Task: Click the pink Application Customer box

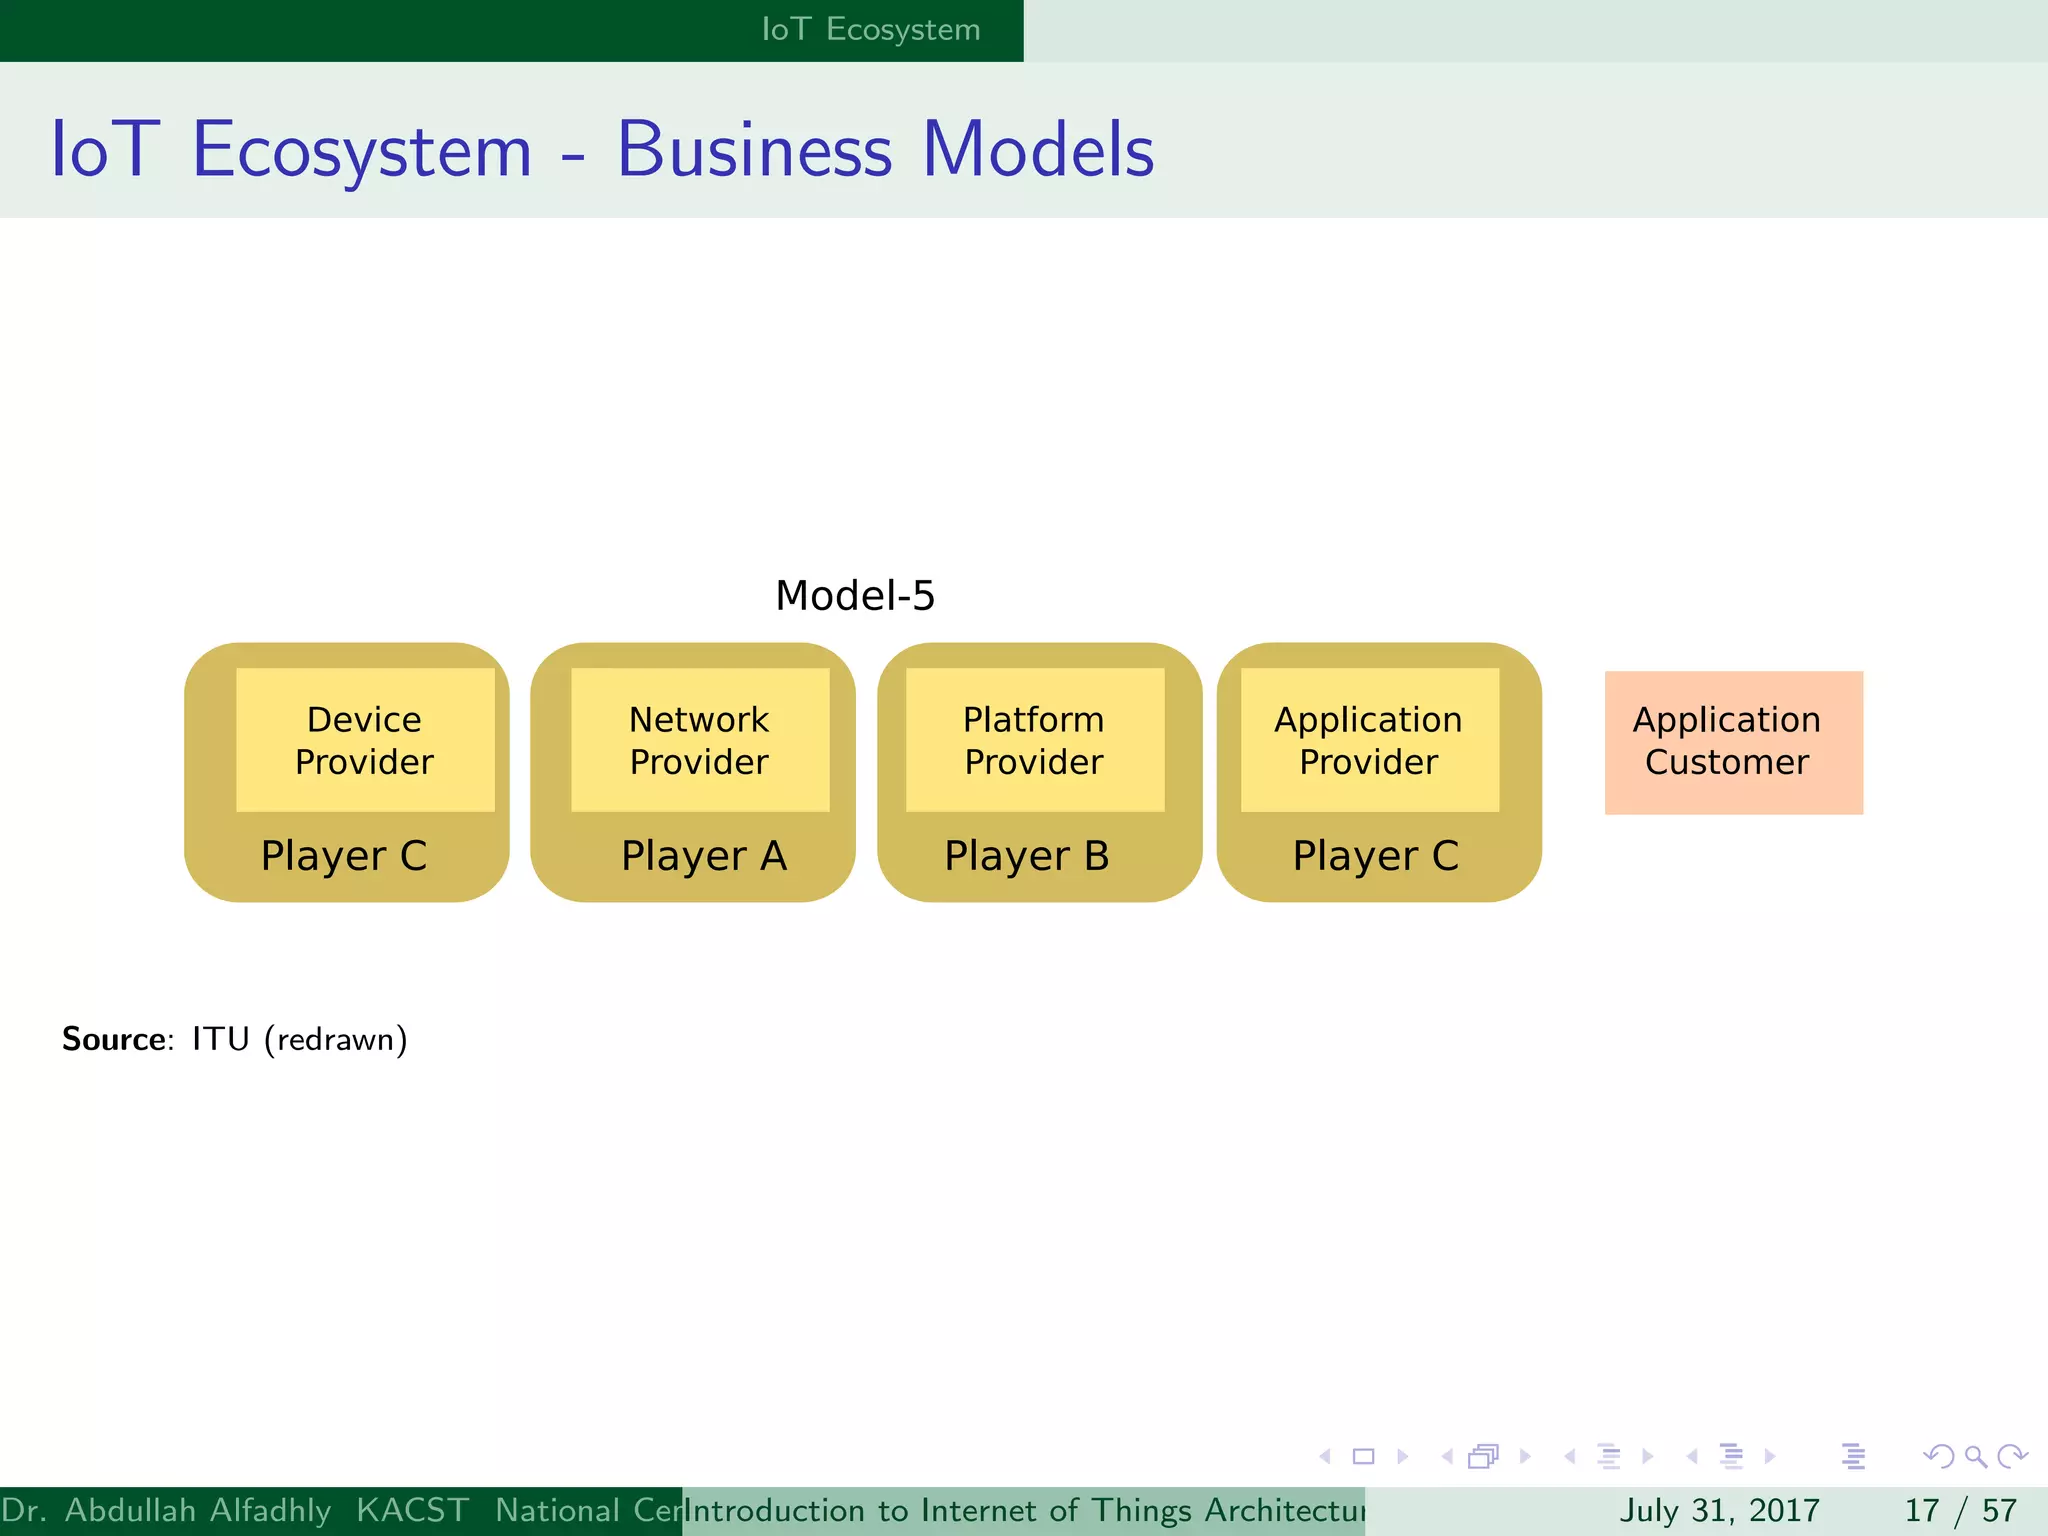Action: tap(1733, 743)
